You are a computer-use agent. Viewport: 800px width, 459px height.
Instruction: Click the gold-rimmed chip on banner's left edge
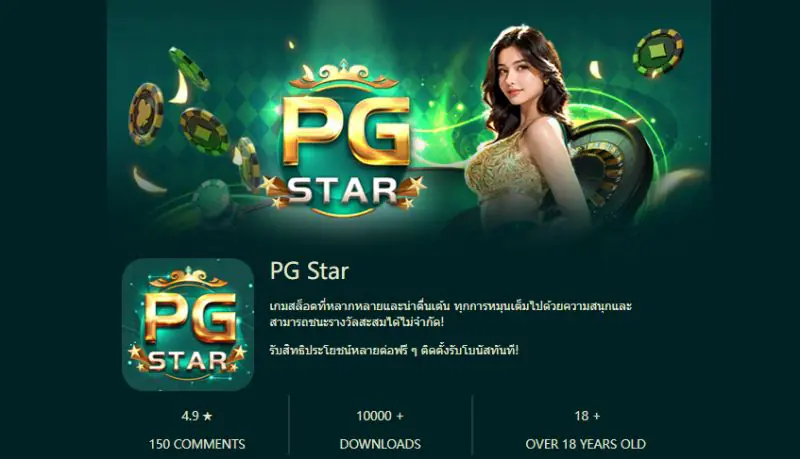click(x=146, y=114)
